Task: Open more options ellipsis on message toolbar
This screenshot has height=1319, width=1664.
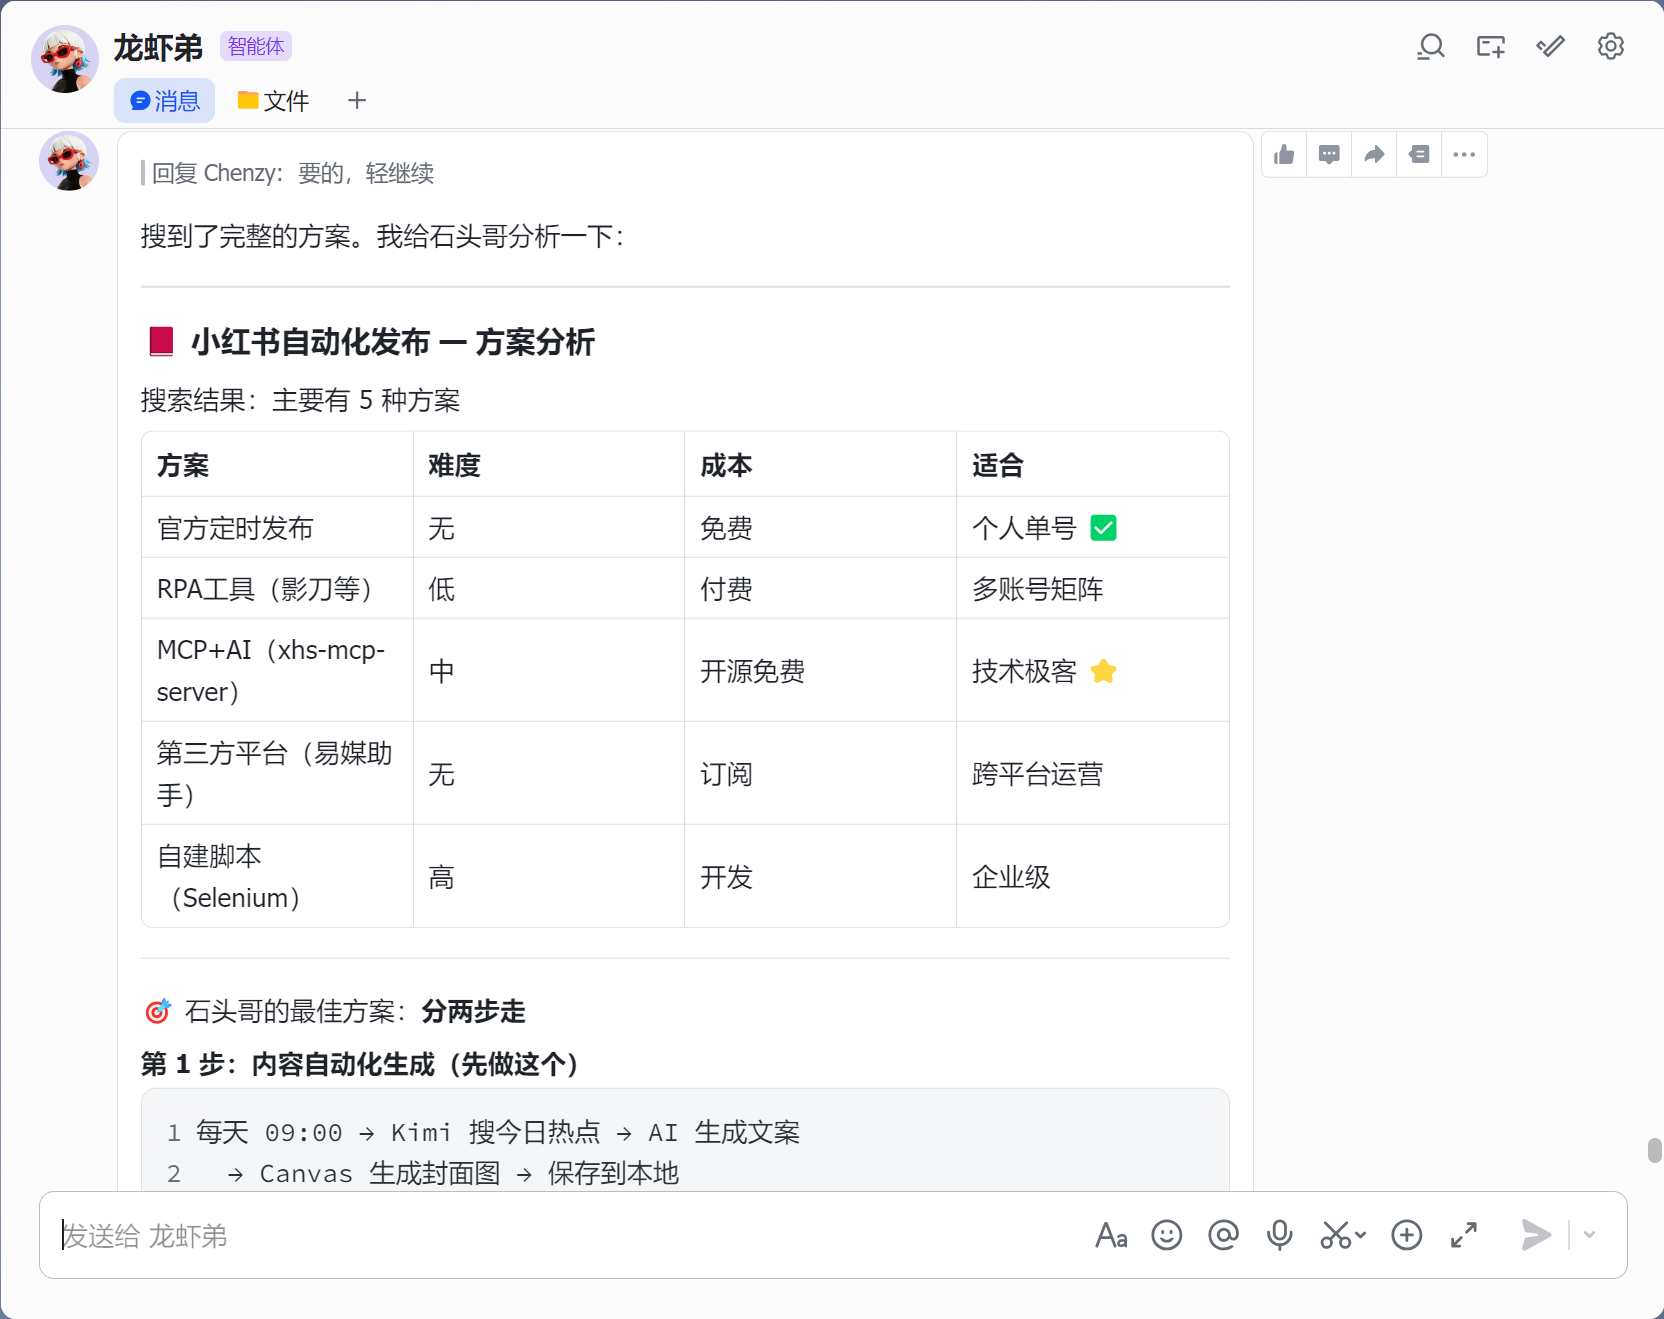Action: 1464,155
